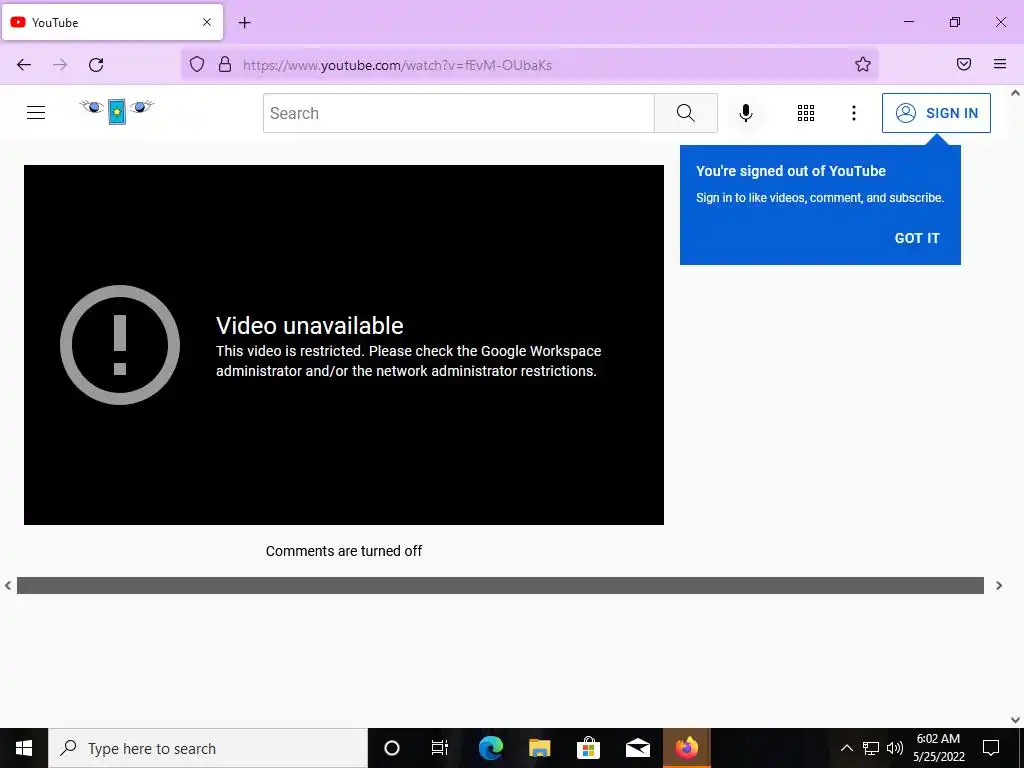
Task: Click the site security padlock icon
Action: coord(225,64)
